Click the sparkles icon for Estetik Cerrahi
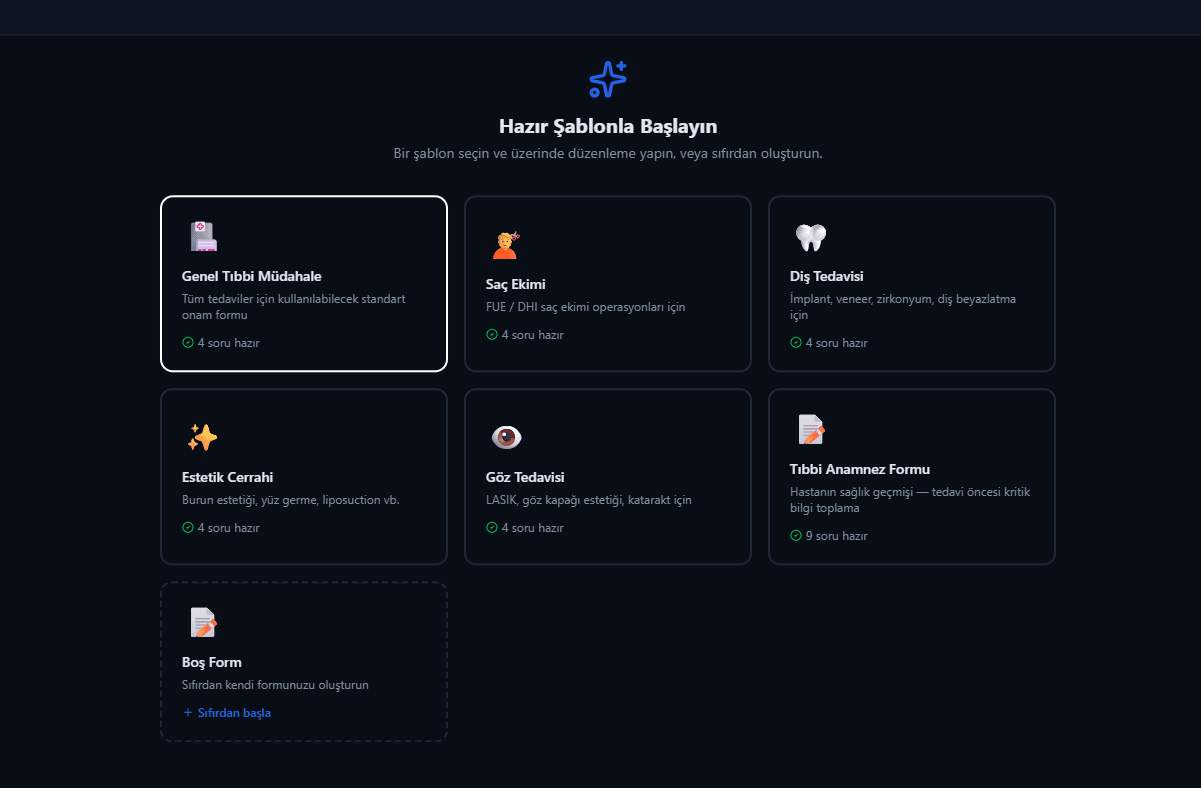The image size is (1201, 788). pyautogui.click(x=202, y=437)
